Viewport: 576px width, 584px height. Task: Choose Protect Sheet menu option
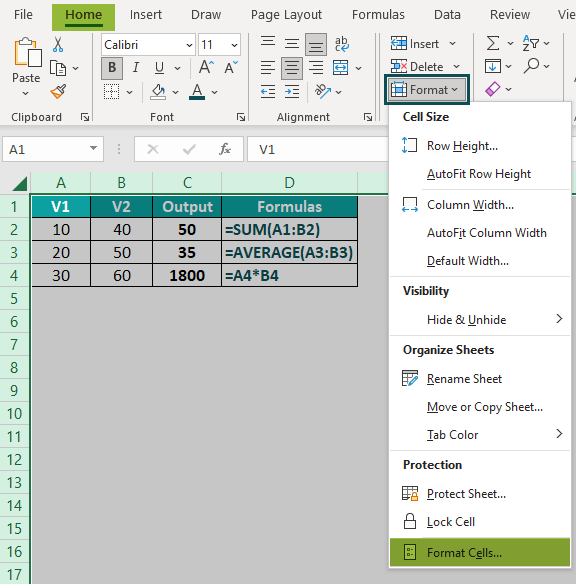click(x=480, y=493)
